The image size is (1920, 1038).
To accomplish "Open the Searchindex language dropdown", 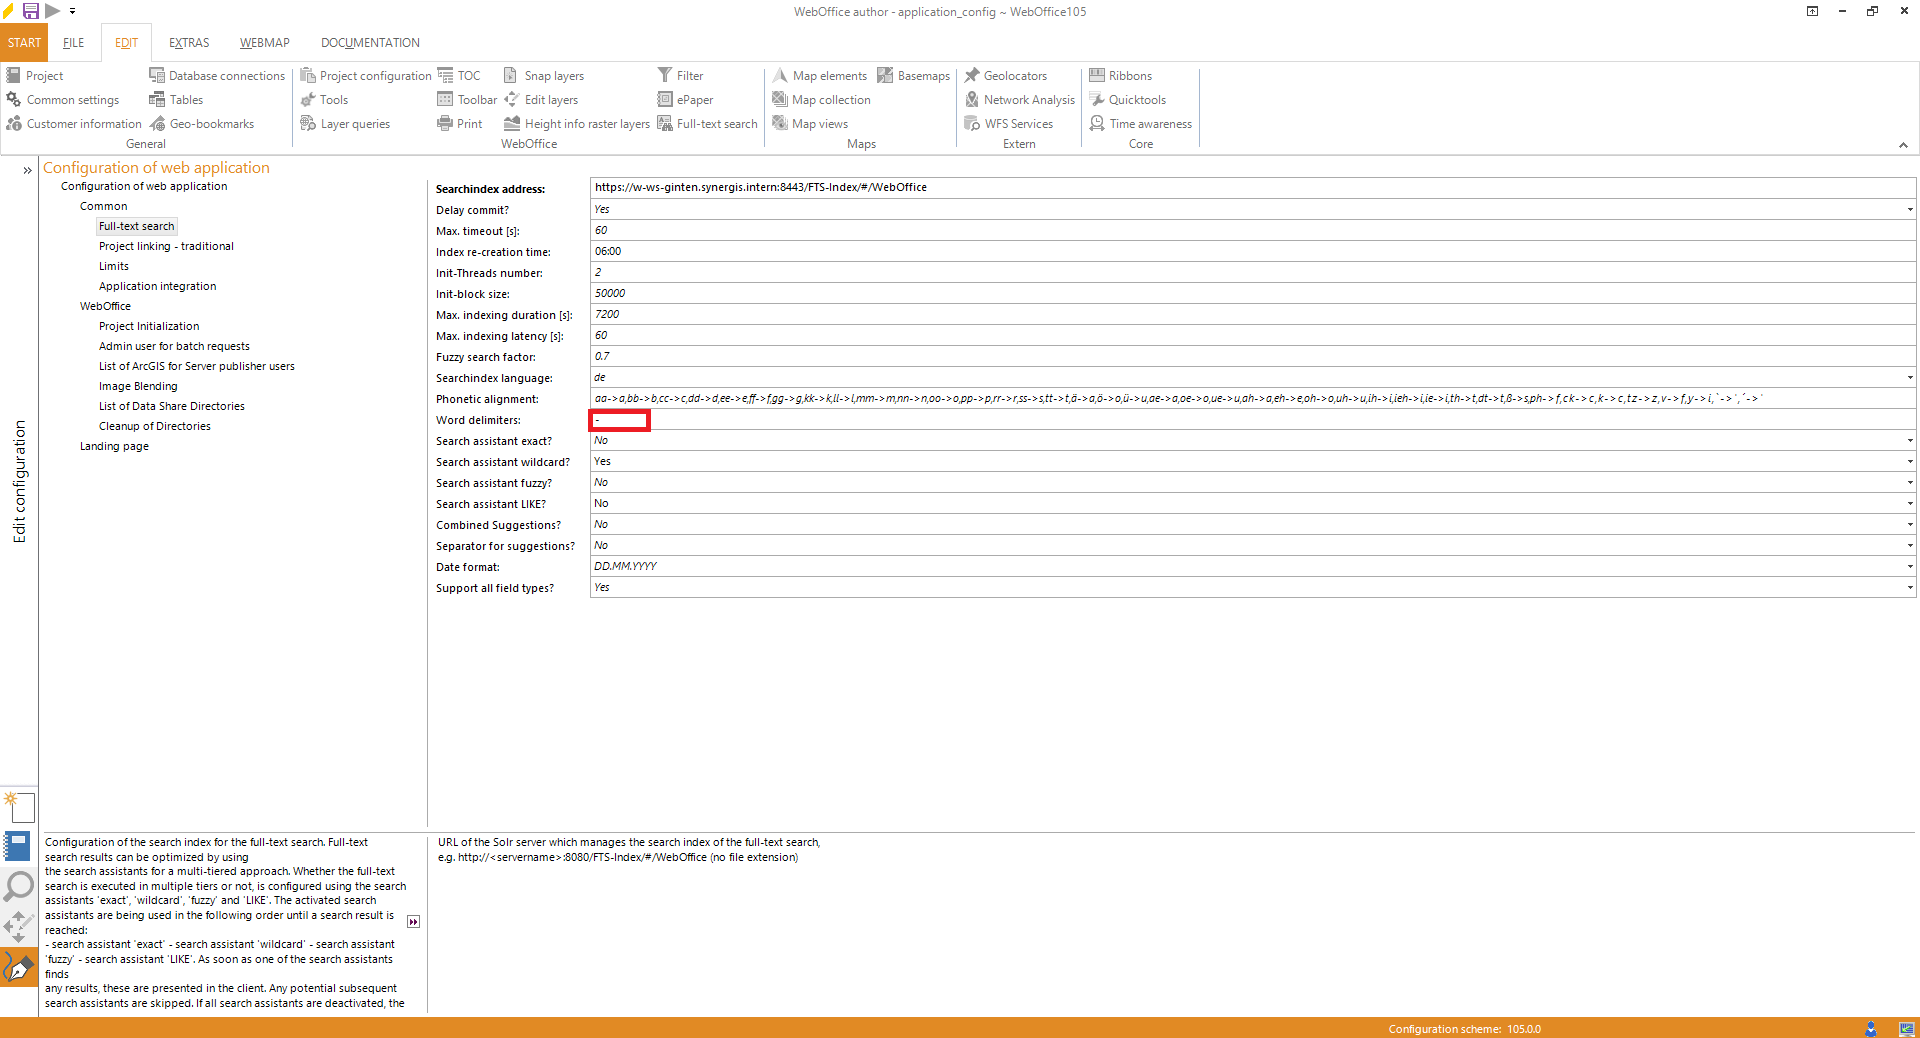I will point(1908,377).
